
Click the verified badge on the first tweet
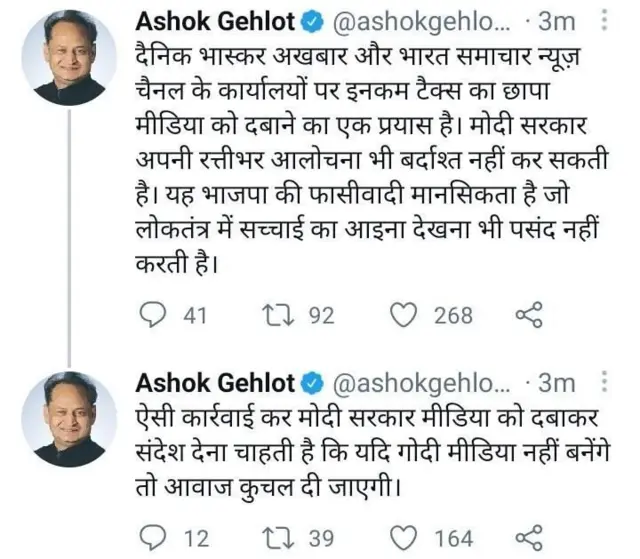click(x=312, y=21)
